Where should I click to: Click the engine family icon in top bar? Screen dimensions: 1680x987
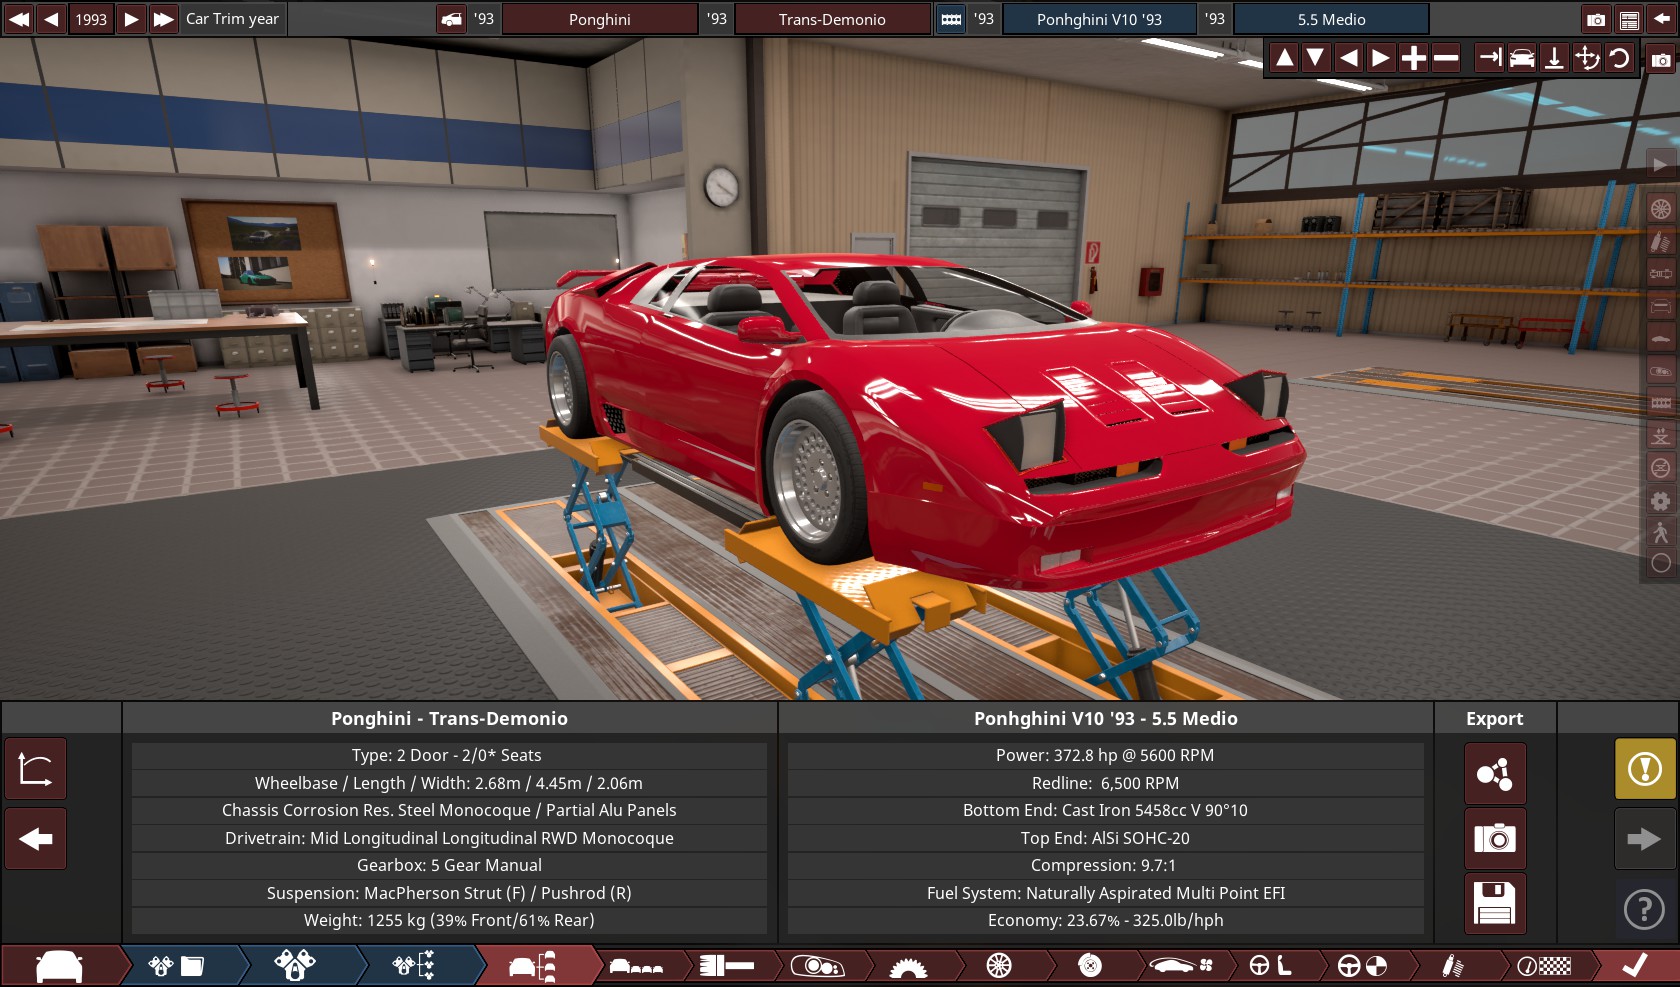[x=951, y=19]
